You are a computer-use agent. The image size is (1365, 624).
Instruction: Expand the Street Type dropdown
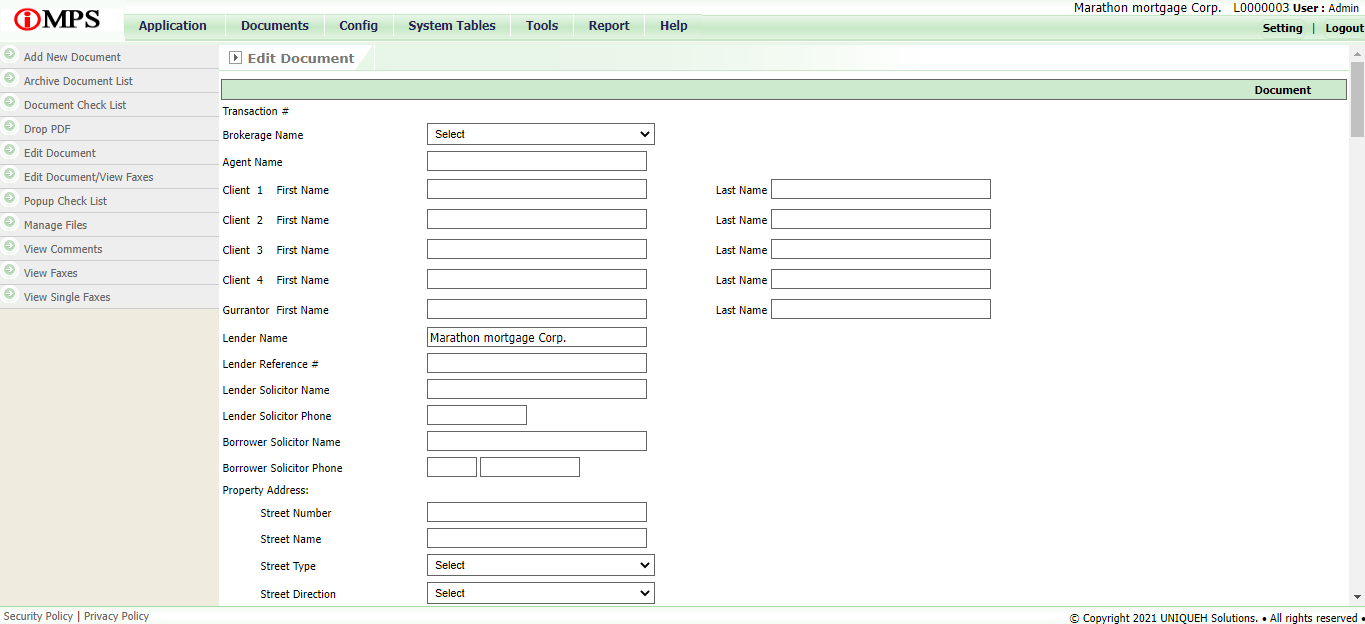point(540,565)
